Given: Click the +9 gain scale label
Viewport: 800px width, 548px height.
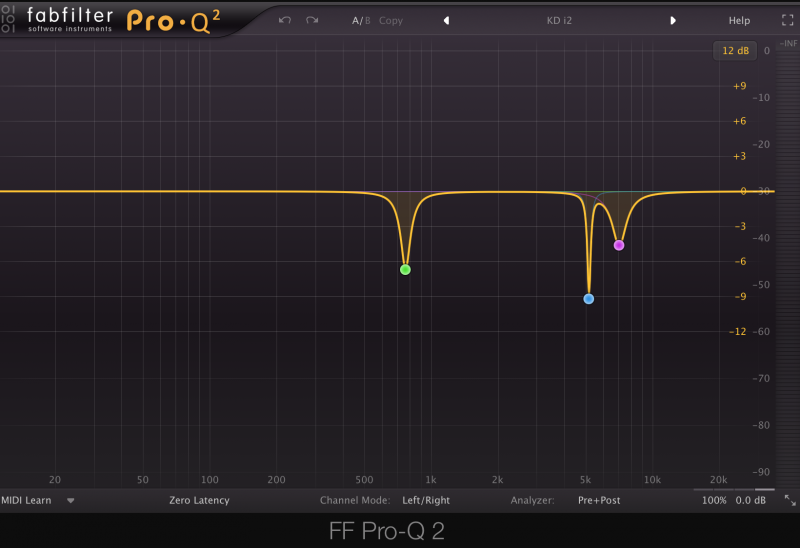Looking at the screenshot, I should tap(740, 86).
